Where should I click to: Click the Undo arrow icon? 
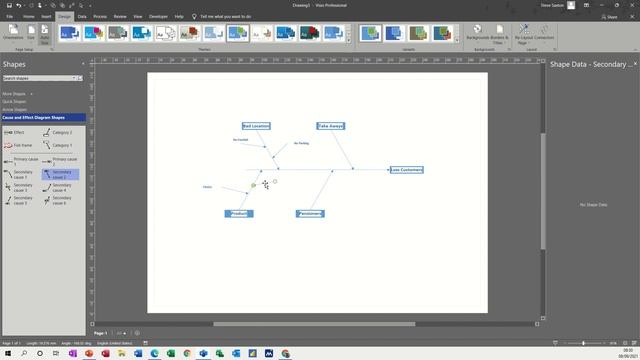(x=19, y=5)
